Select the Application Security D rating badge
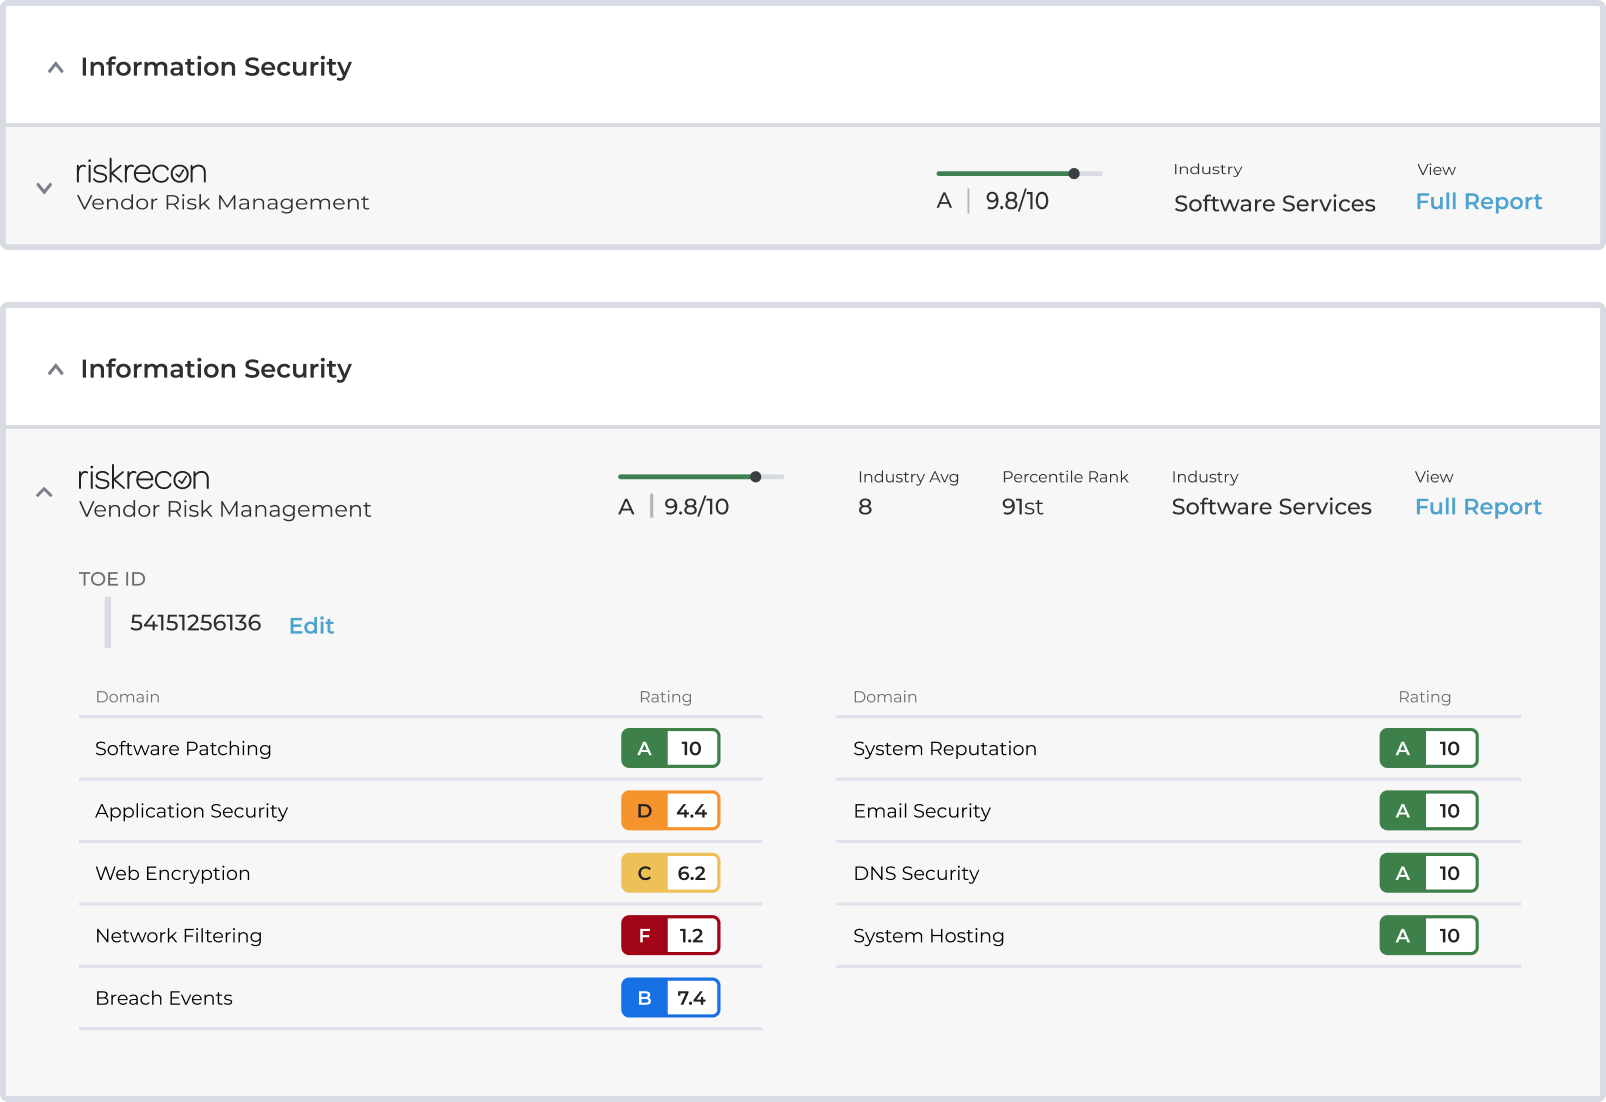This screenshot has width=1606, height=1102. click(670, 811)
